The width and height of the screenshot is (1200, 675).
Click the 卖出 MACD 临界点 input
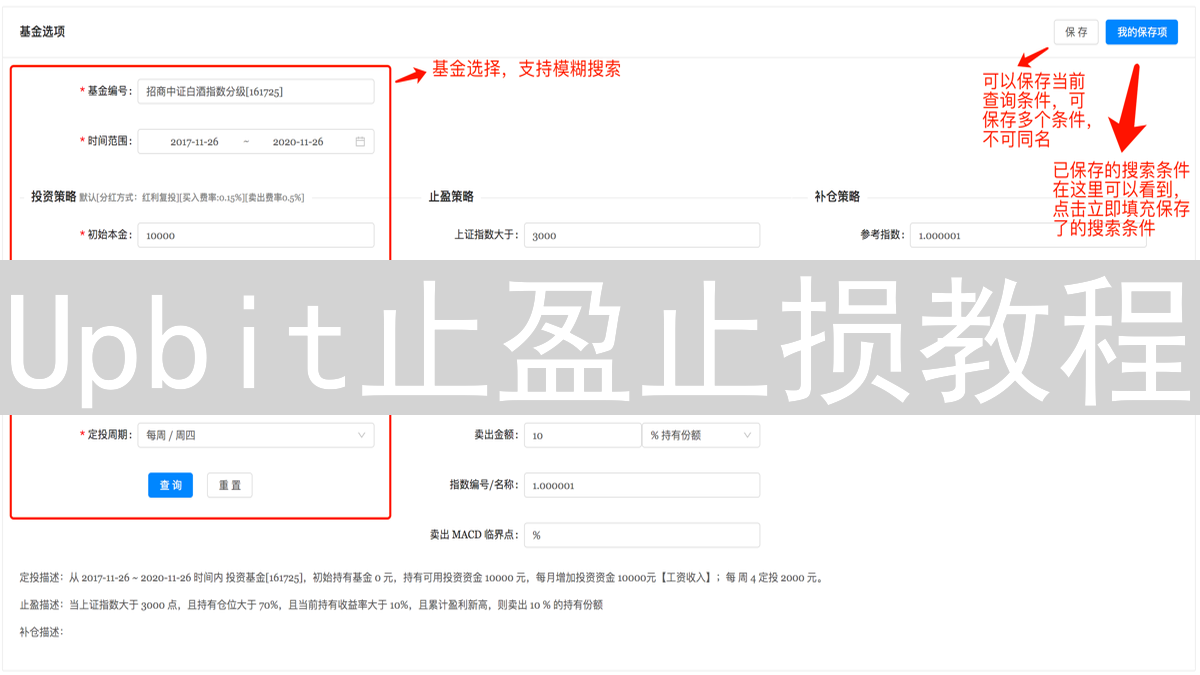[x=642, y=535]
